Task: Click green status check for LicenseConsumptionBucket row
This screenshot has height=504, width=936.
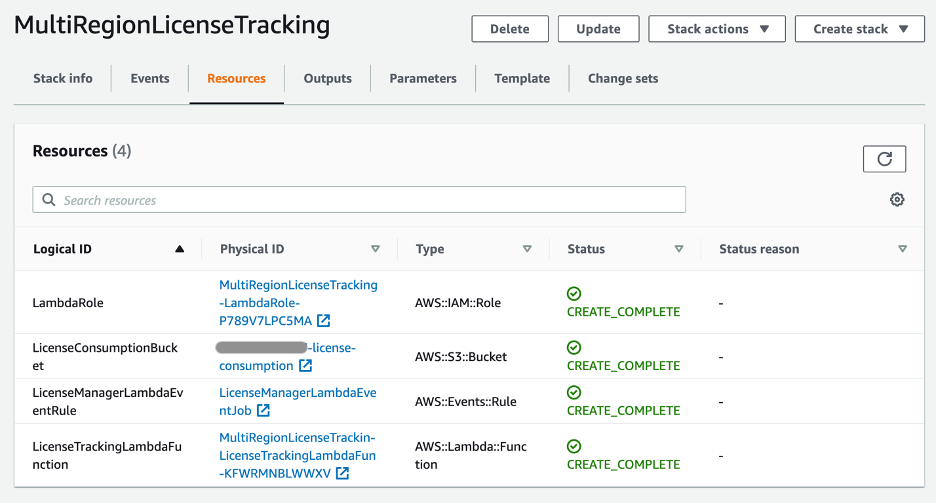Action: pyautogui.click(x=574, y=348)
